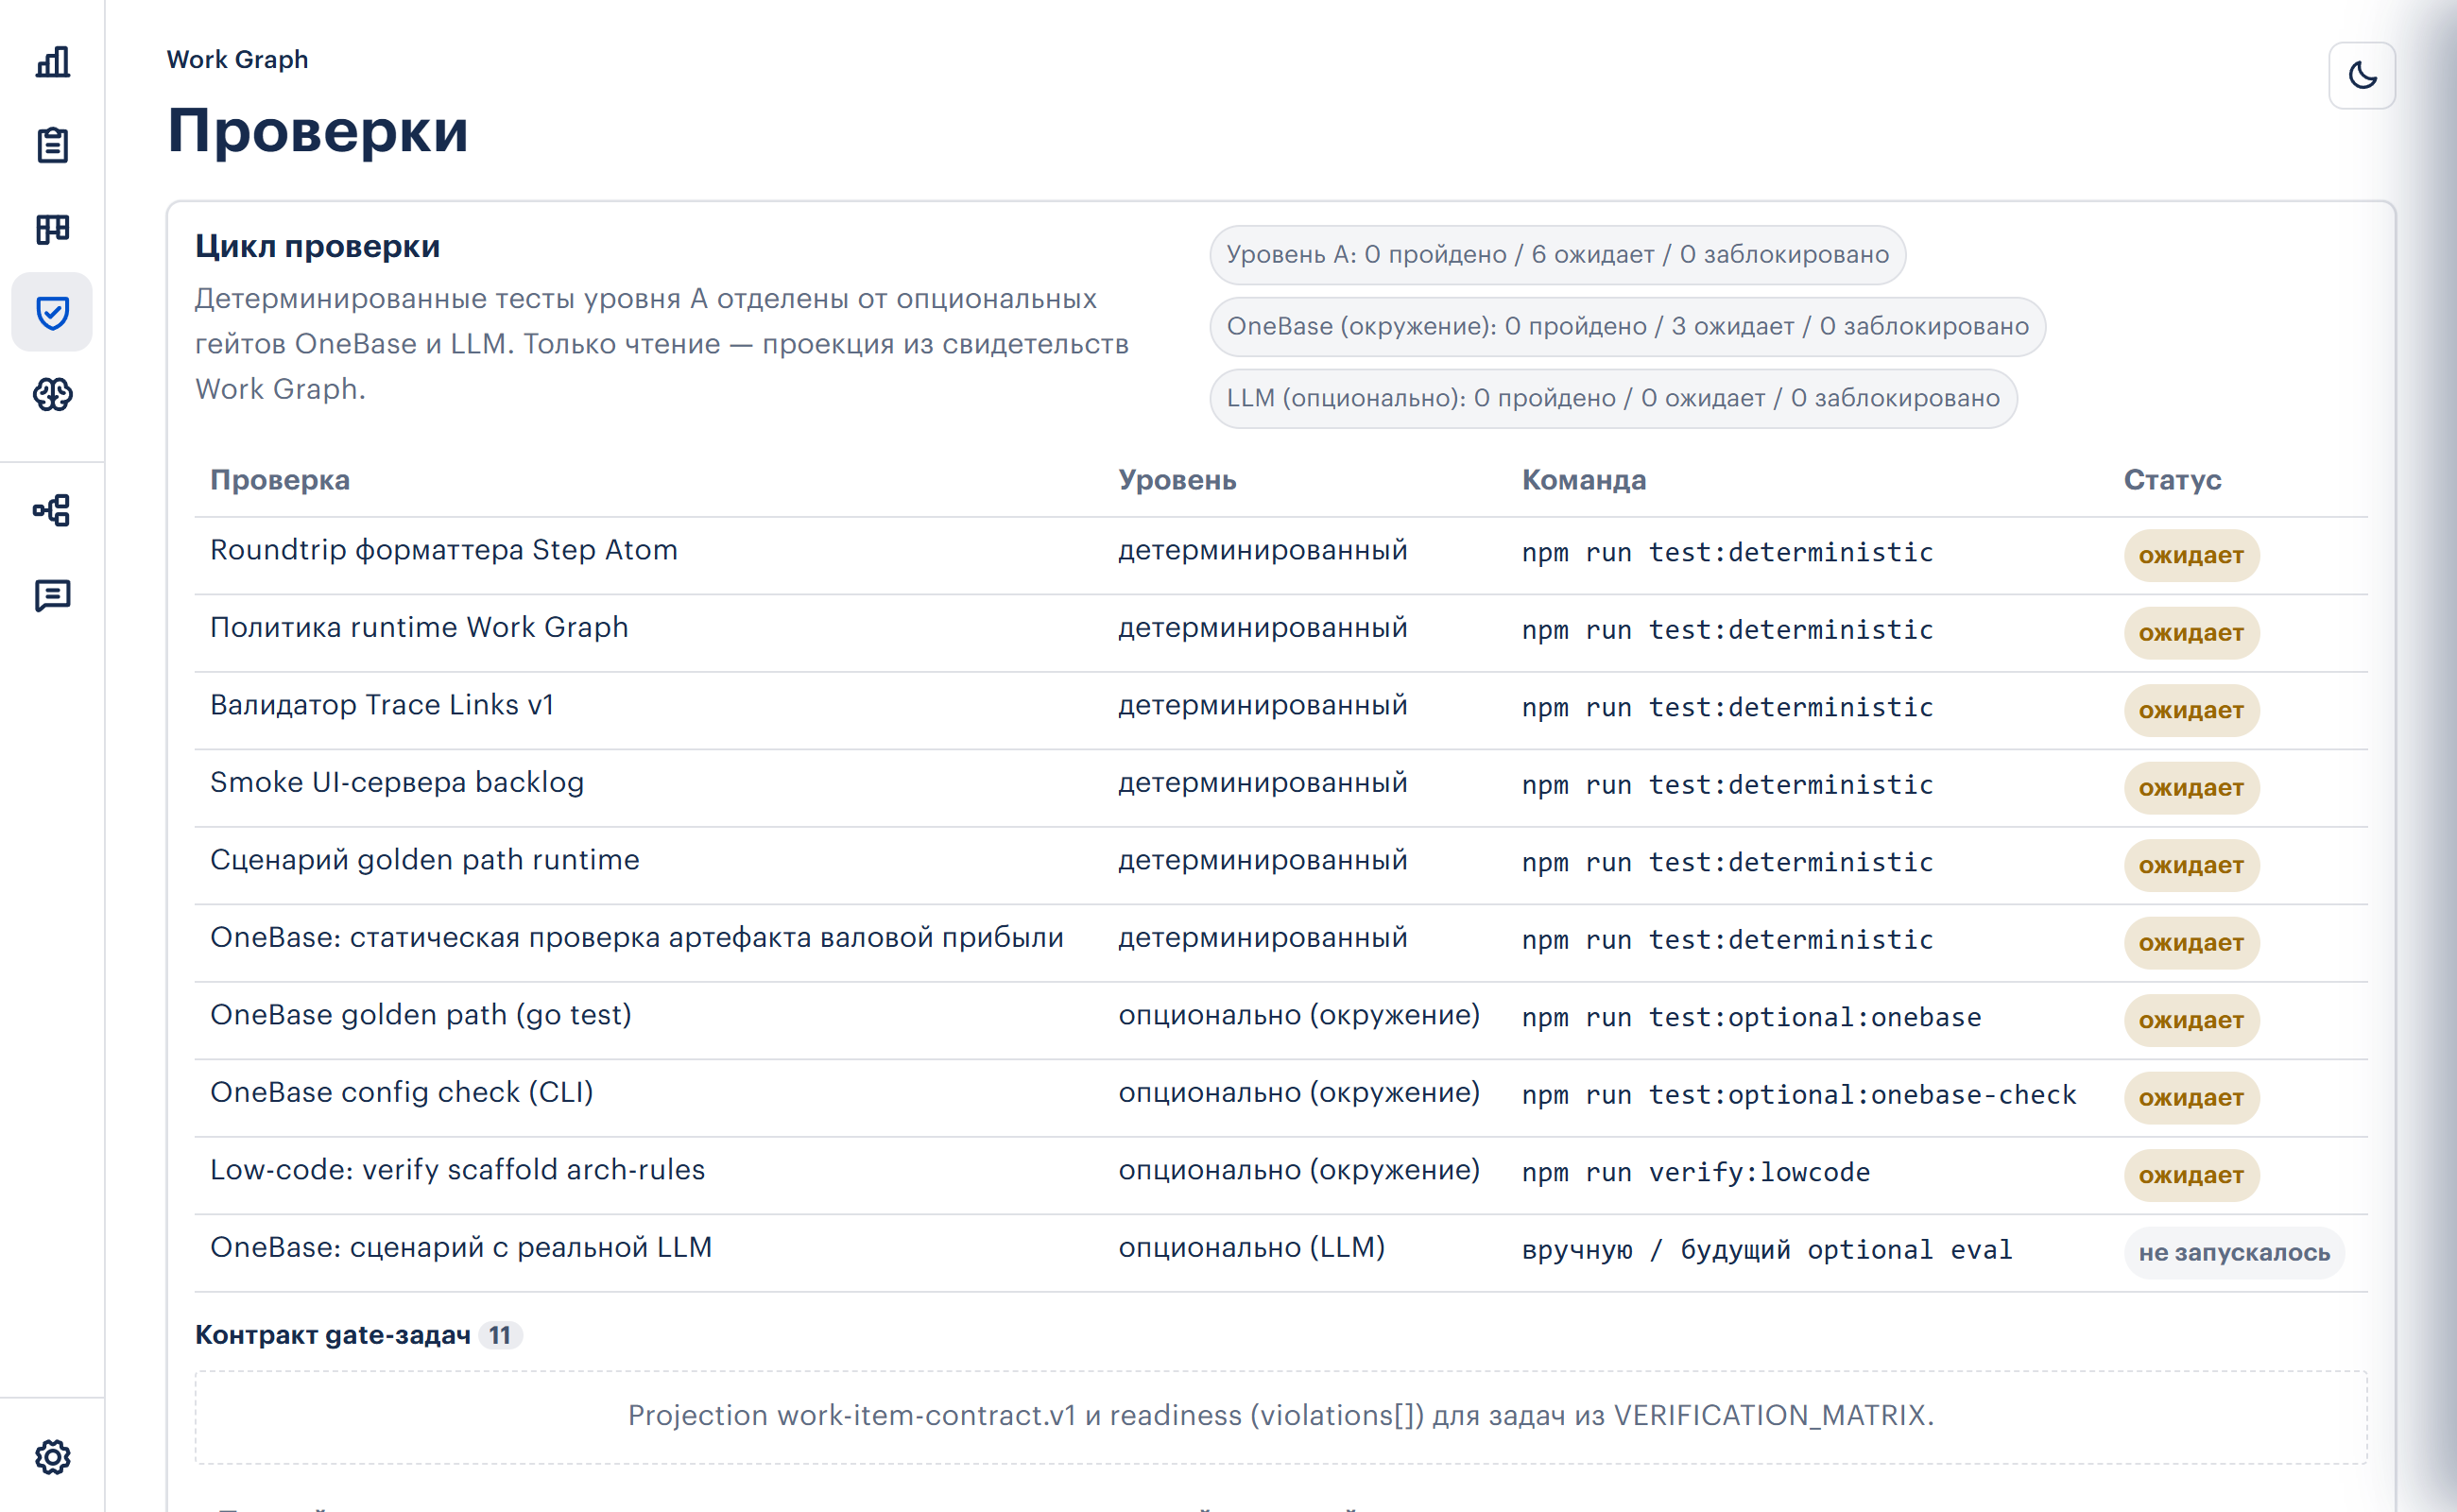Click ожидает badge for Smoke UI-сервера row
2457x1512 pixels.
[x=2191, y=788]
